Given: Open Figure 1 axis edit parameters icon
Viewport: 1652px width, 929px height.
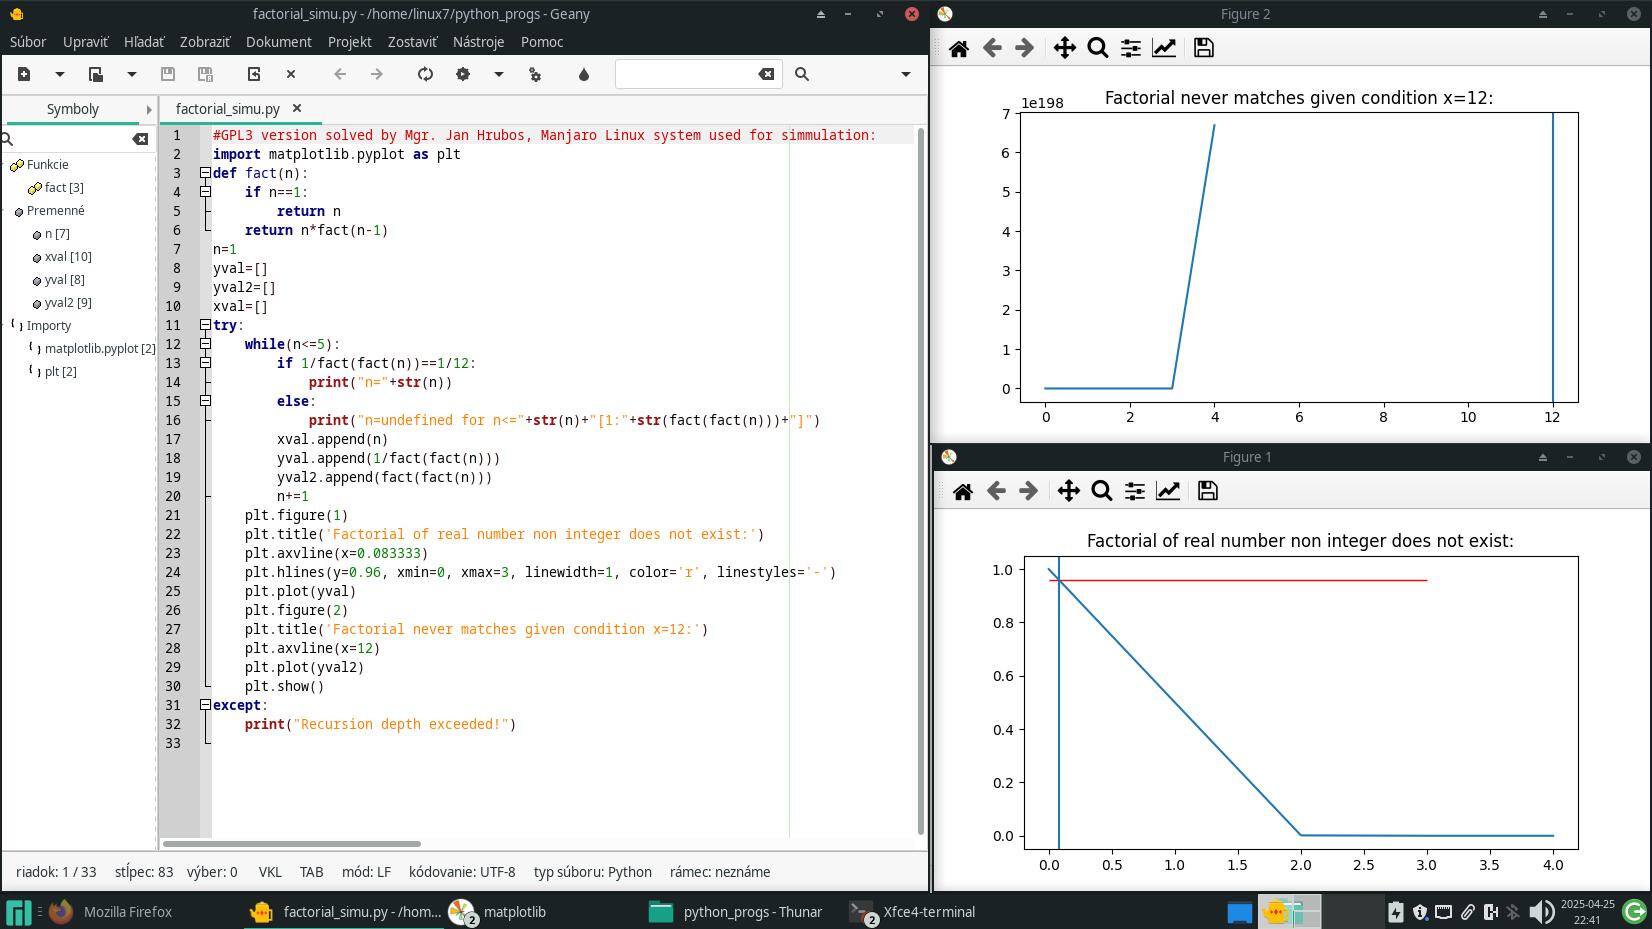Looking at the screenshot, I should pos(1167,491).
